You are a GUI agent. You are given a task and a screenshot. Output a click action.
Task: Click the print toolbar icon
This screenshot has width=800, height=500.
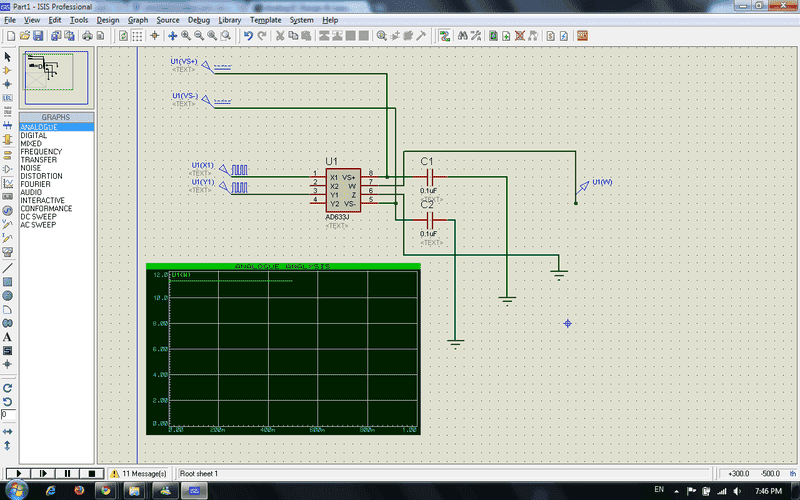(86, 36)
